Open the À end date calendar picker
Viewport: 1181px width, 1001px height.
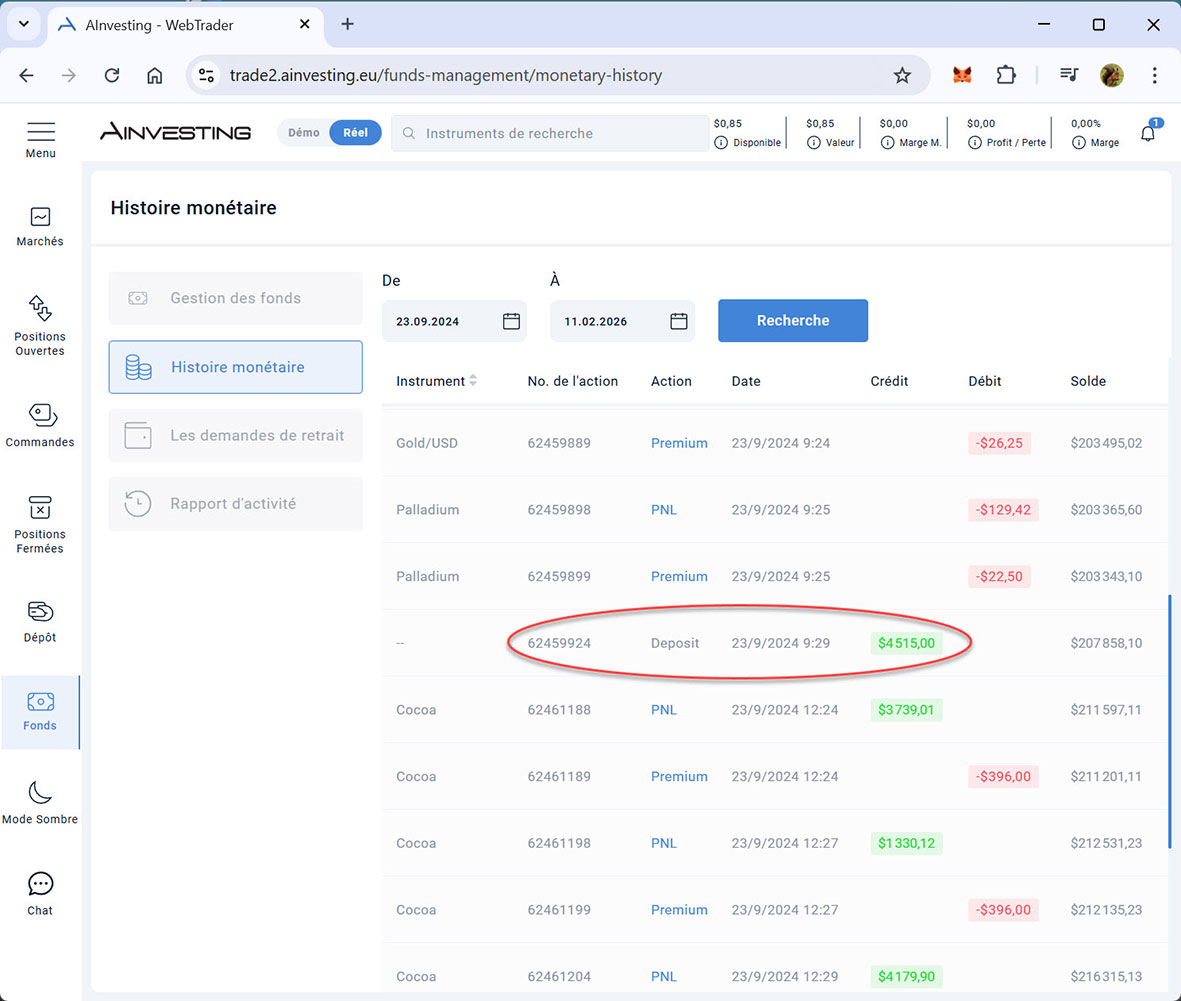click(679, 321)
